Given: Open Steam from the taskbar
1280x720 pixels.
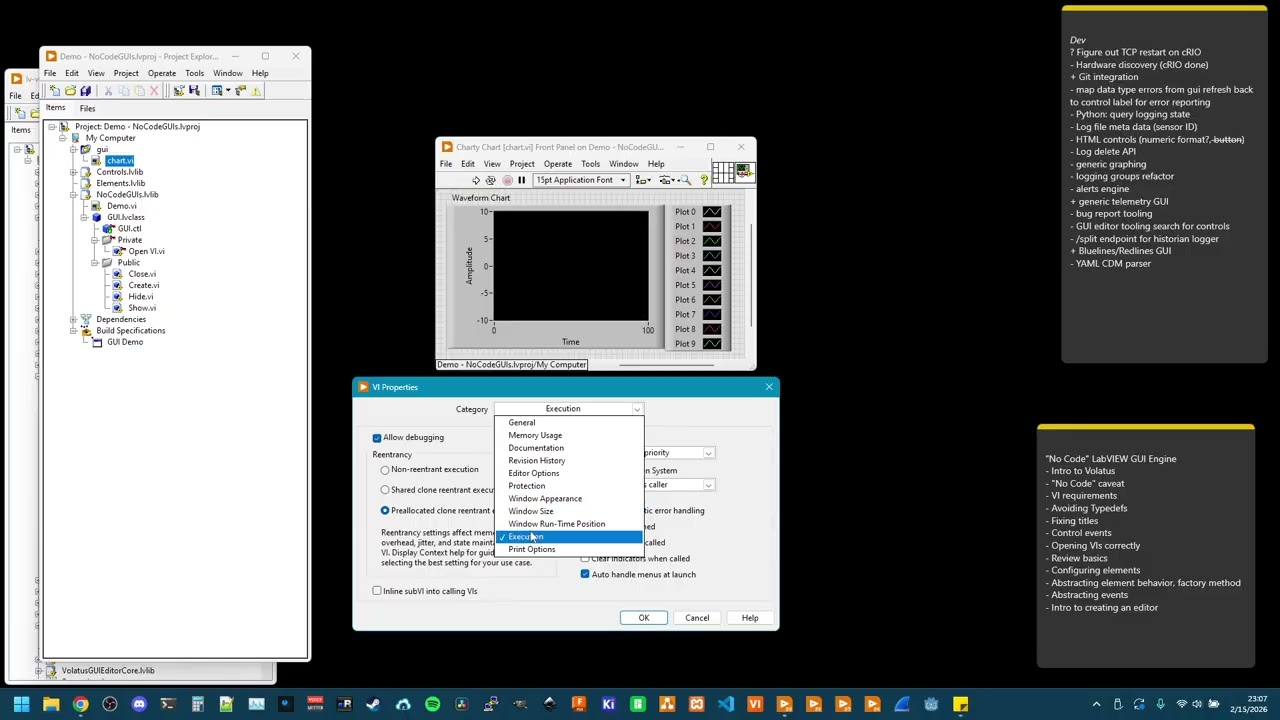Looking at the screenshot, I should point(373,704).
